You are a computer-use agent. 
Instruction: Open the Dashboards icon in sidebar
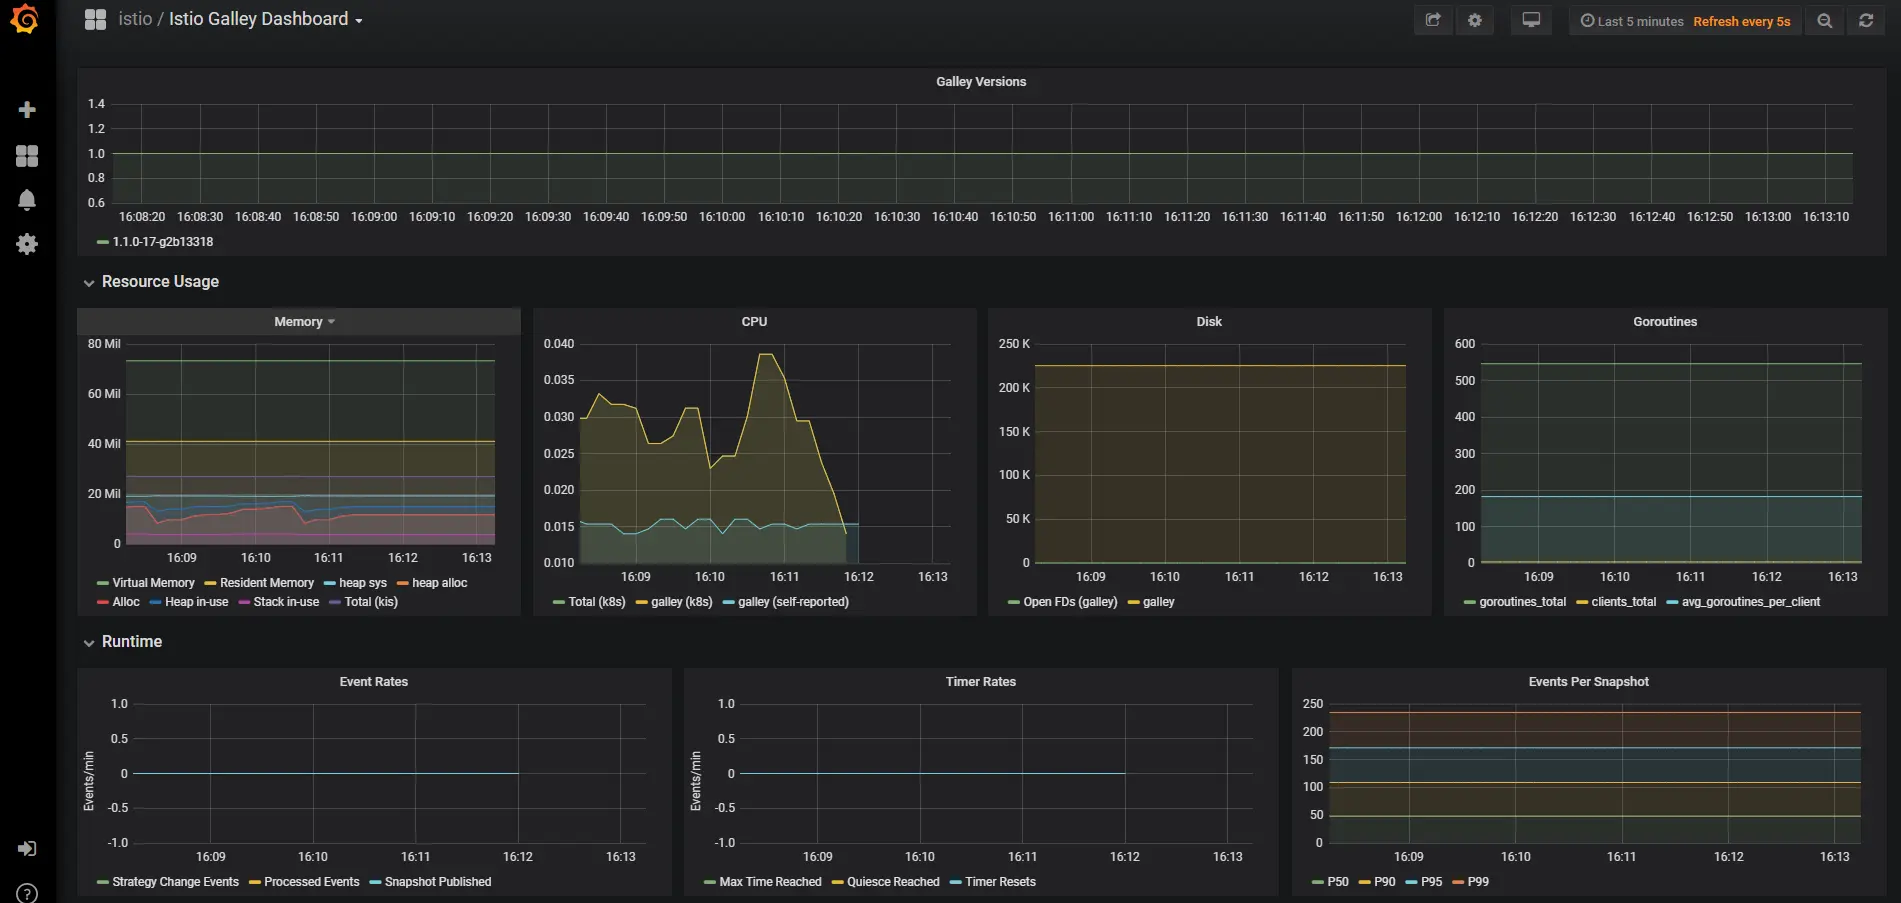click(27, 155)
